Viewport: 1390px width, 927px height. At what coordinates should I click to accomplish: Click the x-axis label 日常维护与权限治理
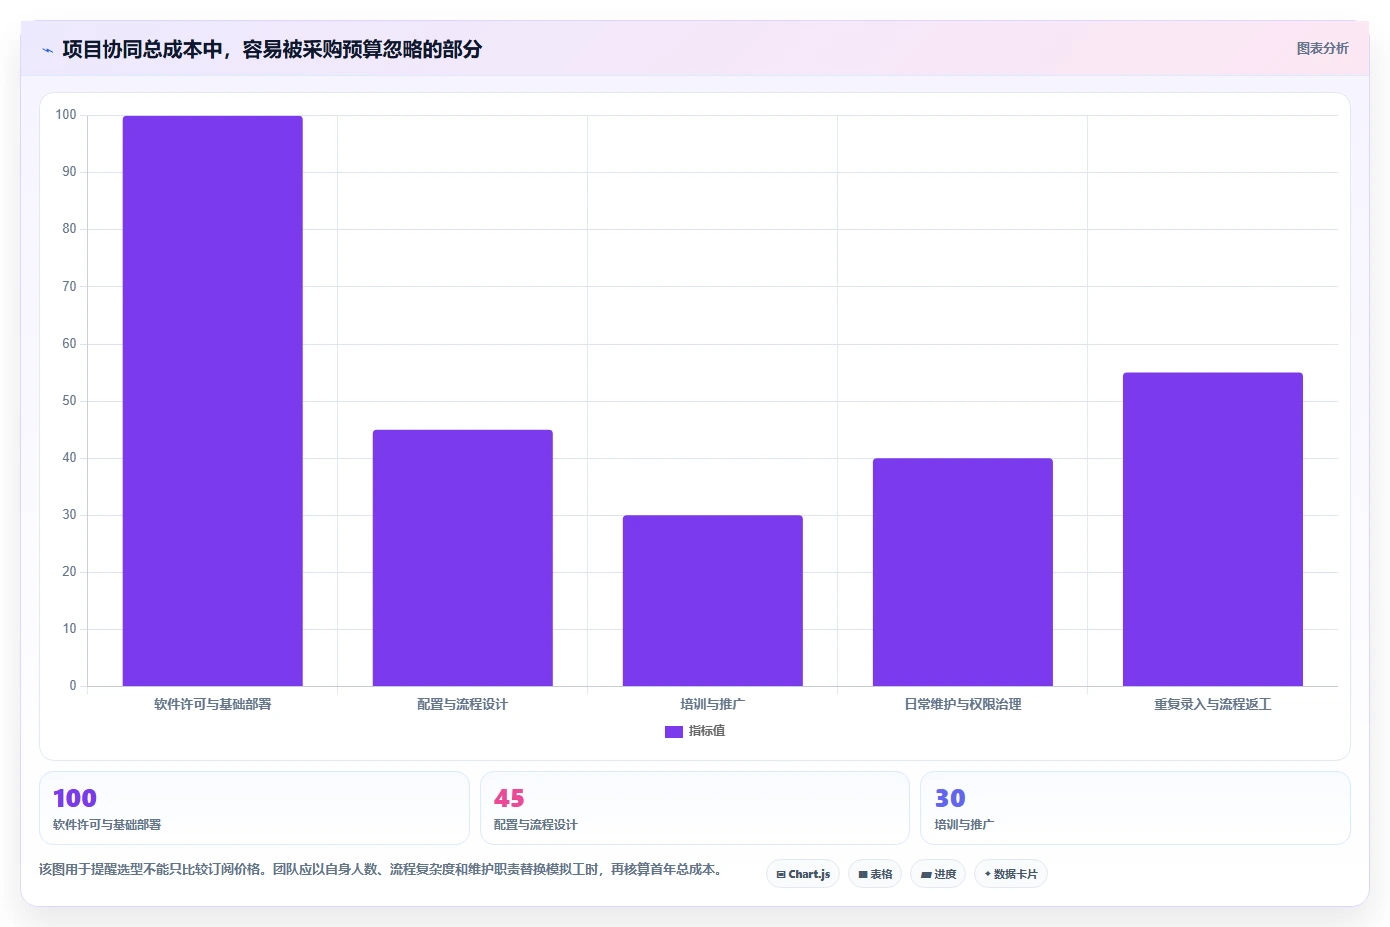coord(962,704)
